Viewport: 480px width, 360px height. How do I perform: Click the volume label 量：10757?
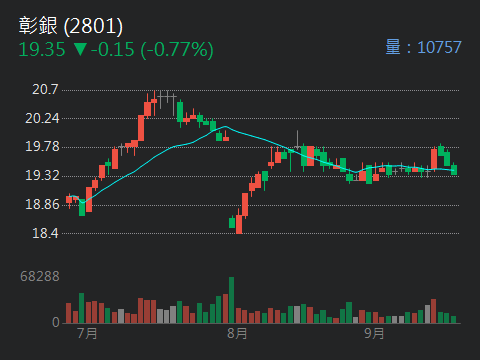click(x=423, y=47)
